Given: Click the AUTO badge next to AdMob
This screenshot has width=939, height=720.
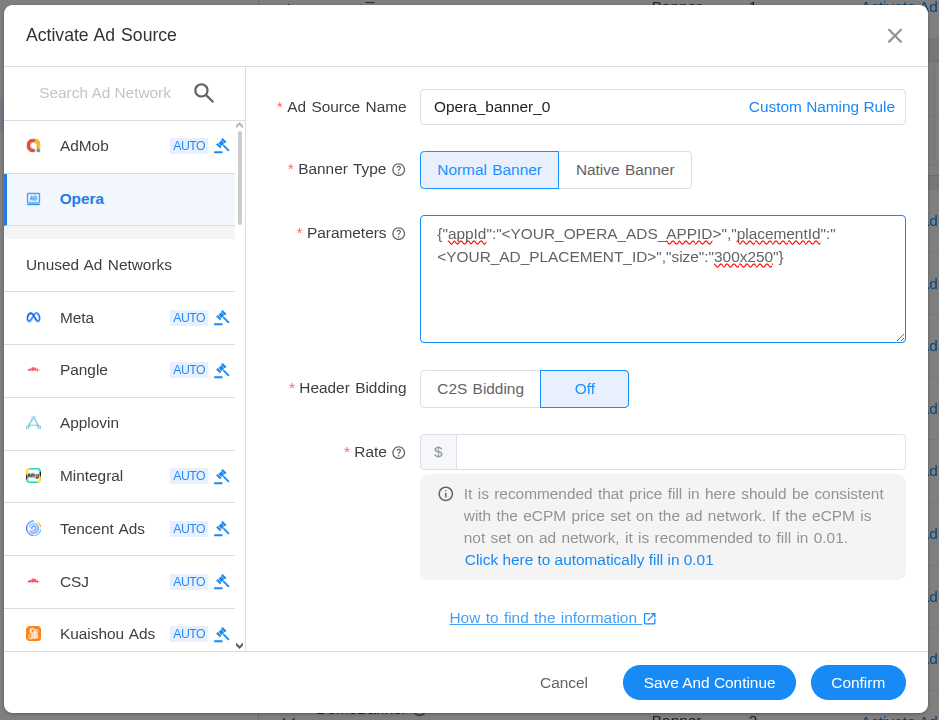Looking at the screenshot, I should 189,146.
